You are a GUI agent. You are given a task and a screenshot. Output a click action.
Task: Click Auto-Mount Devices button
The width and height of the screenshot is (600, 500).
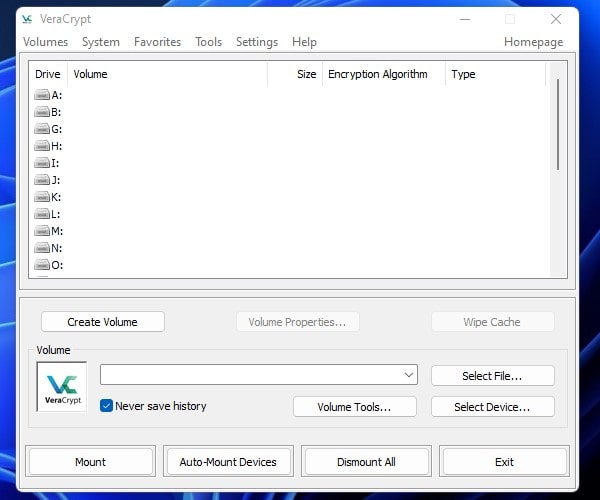pyautogui.click(x=228, y=462)
